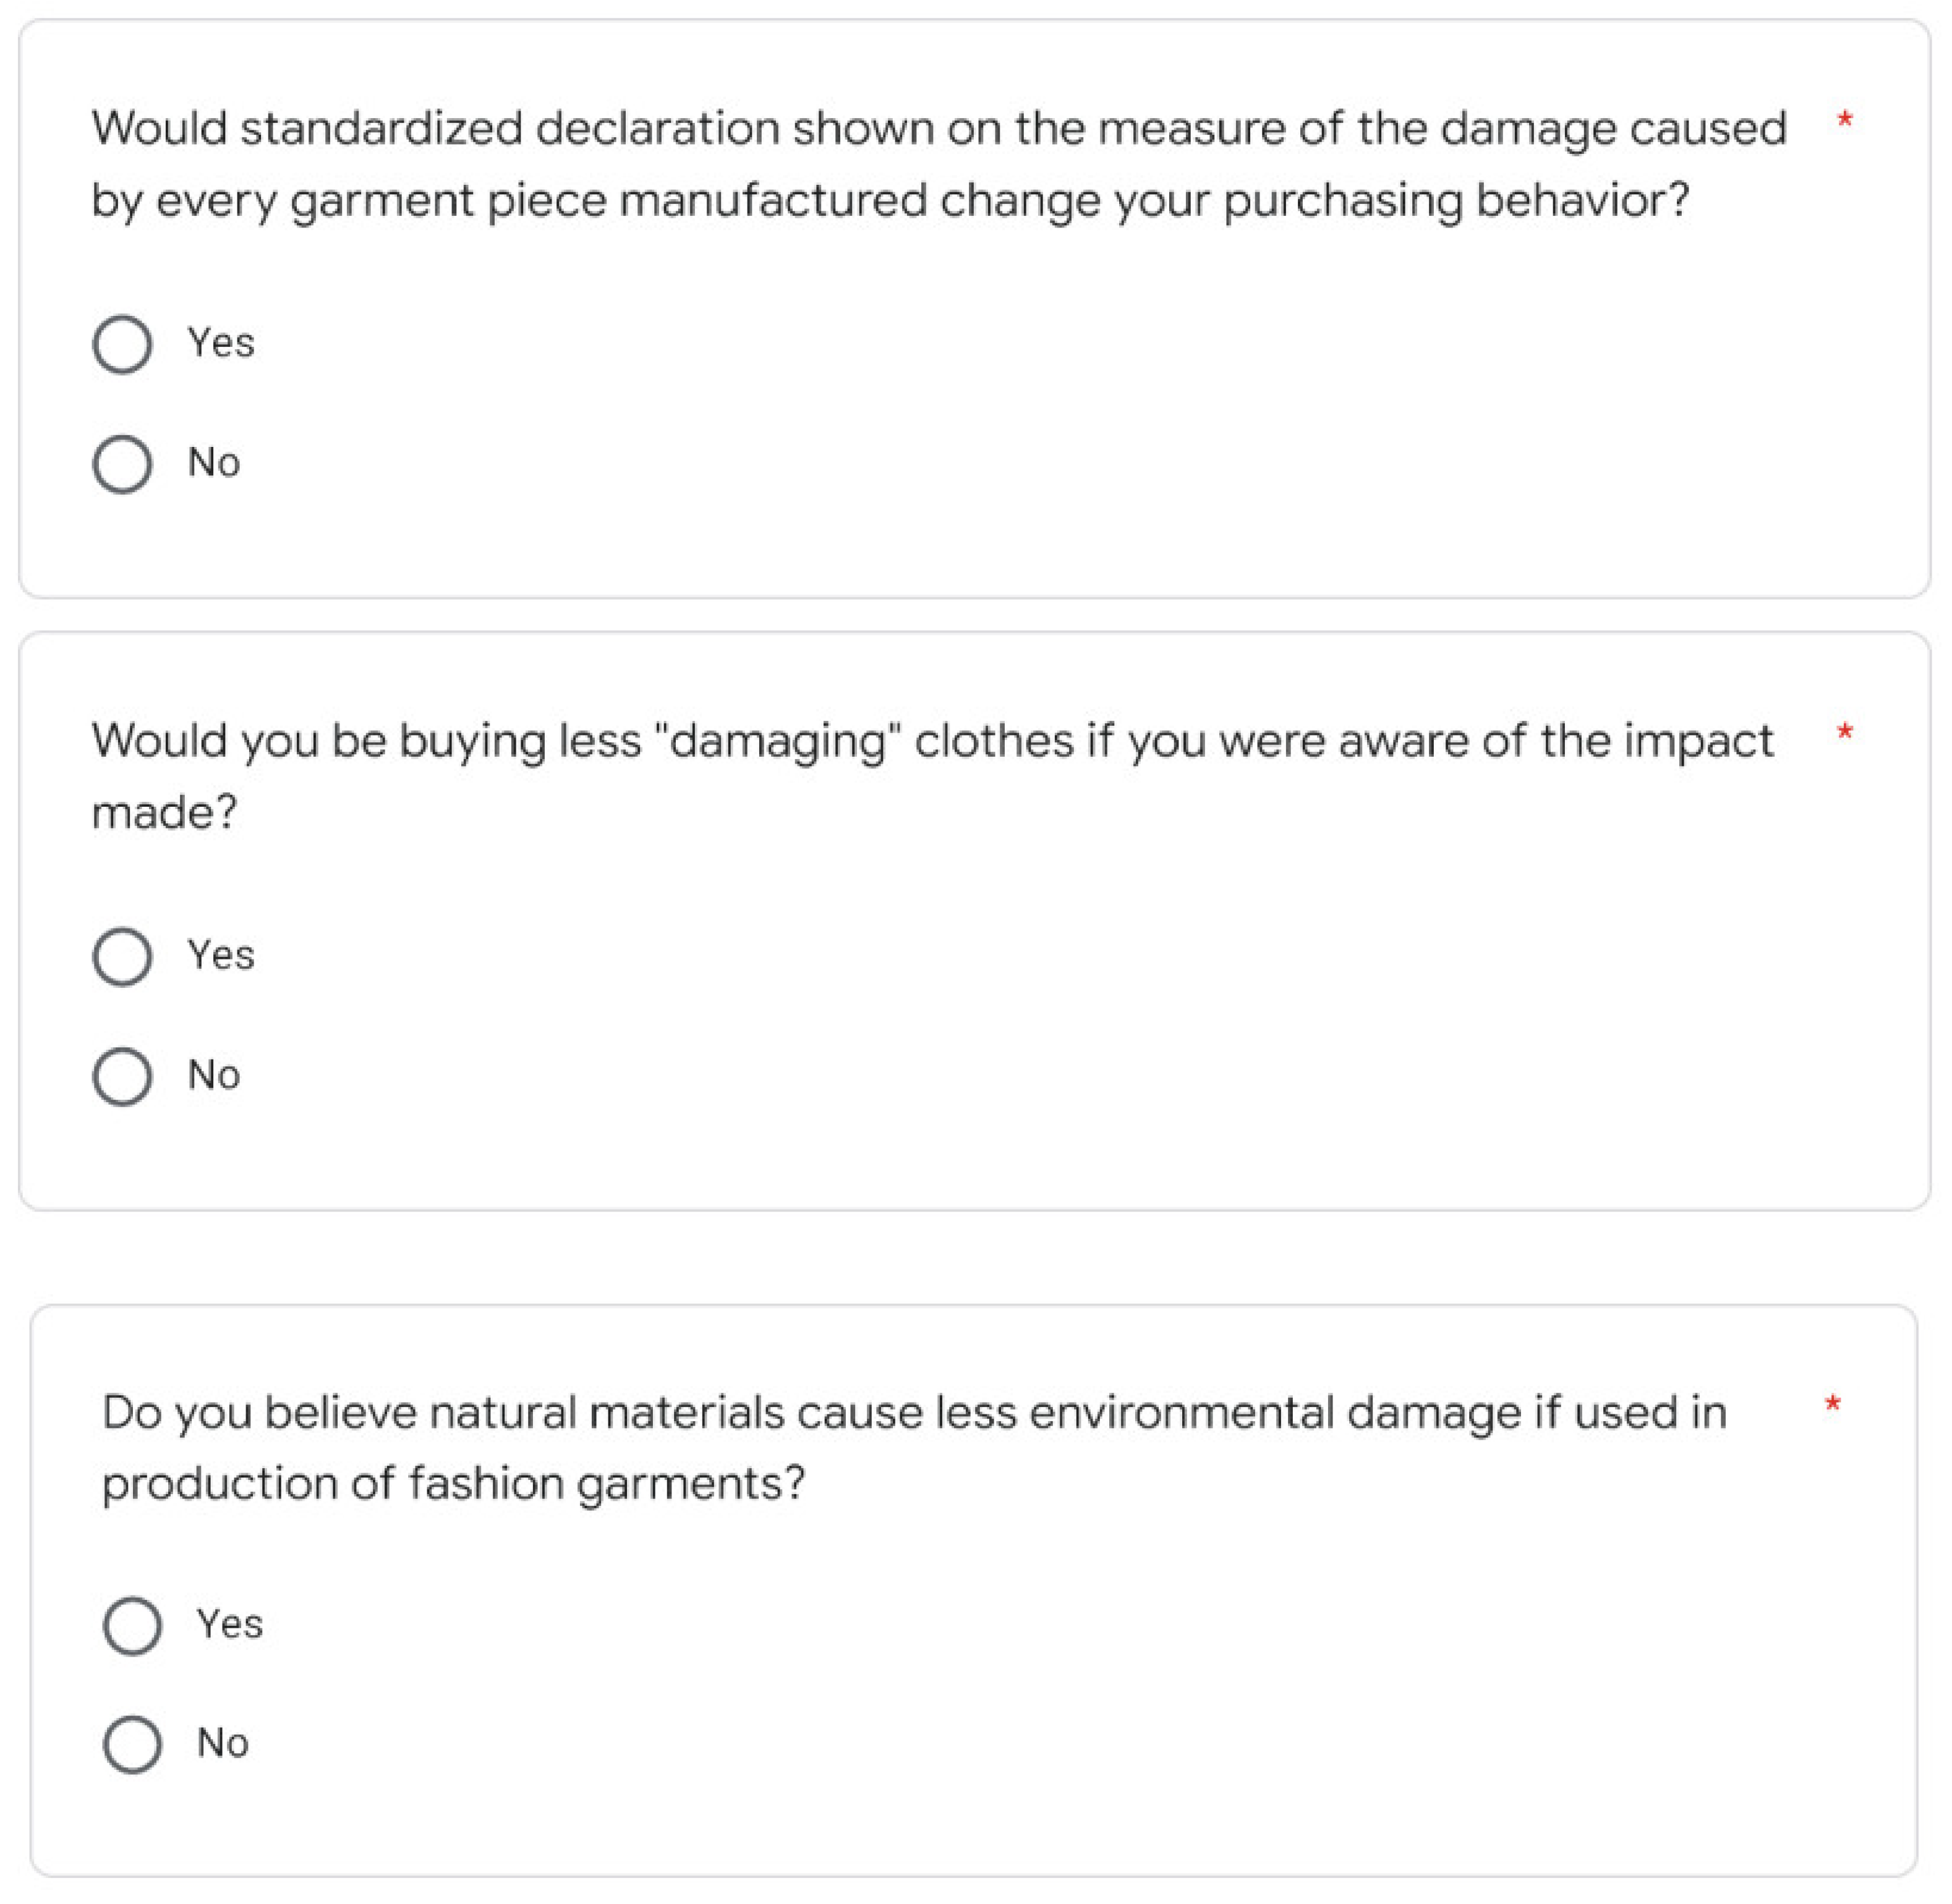The height and width of the screenshot is (1904, 1952).
Task: Click the word "made?" in the second question
Action: (x=165, y=812)
